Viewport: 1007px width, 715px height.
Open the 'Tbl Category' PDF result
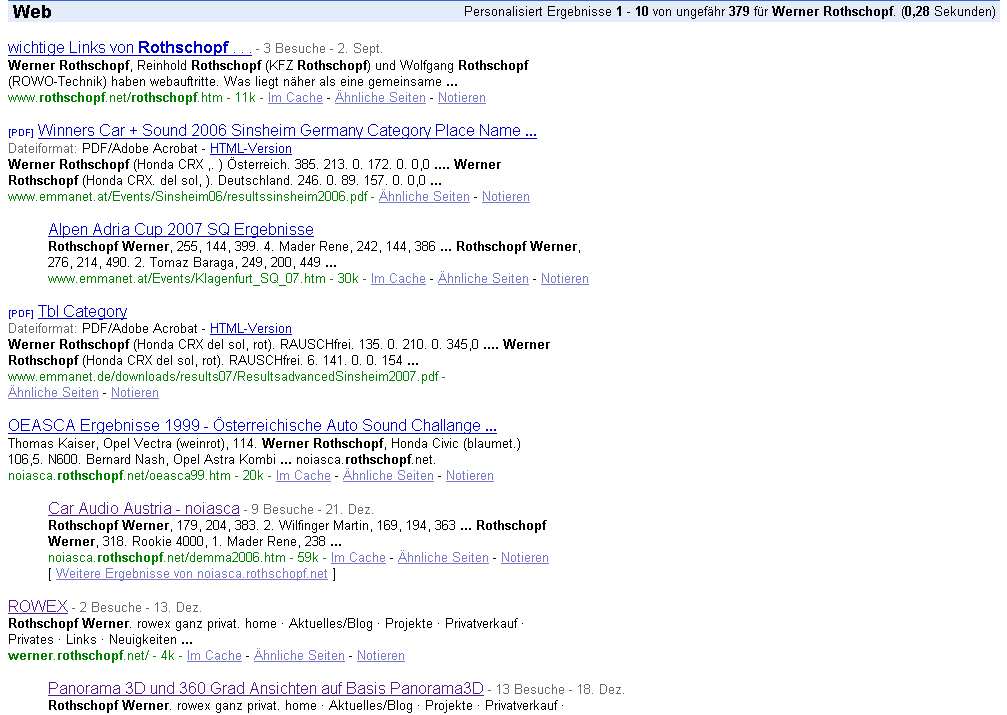[82, 312]
